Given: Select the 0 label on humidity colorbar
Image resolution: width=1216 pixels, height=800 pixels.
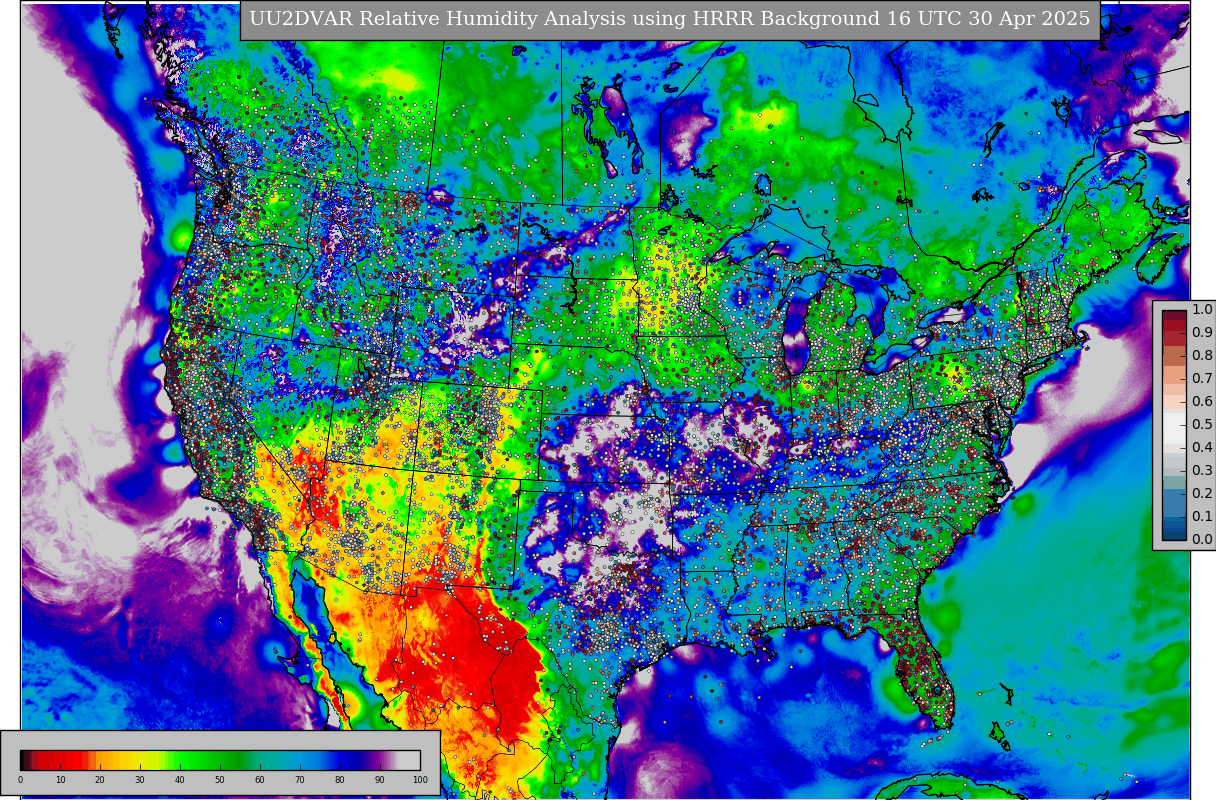Looking at the screenshot, I should coord(20,780).
